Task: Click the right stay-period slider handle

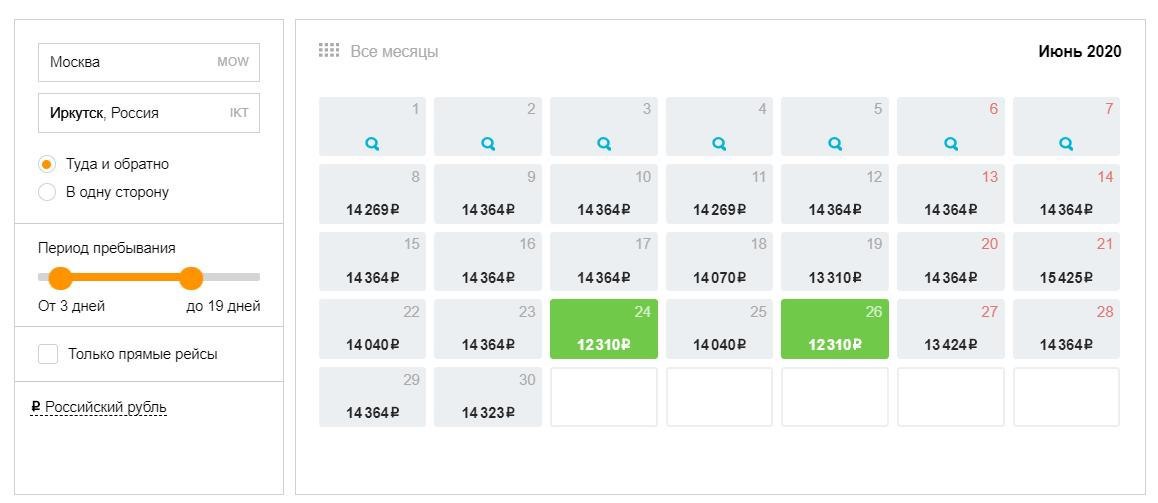Action: (191, 278)
